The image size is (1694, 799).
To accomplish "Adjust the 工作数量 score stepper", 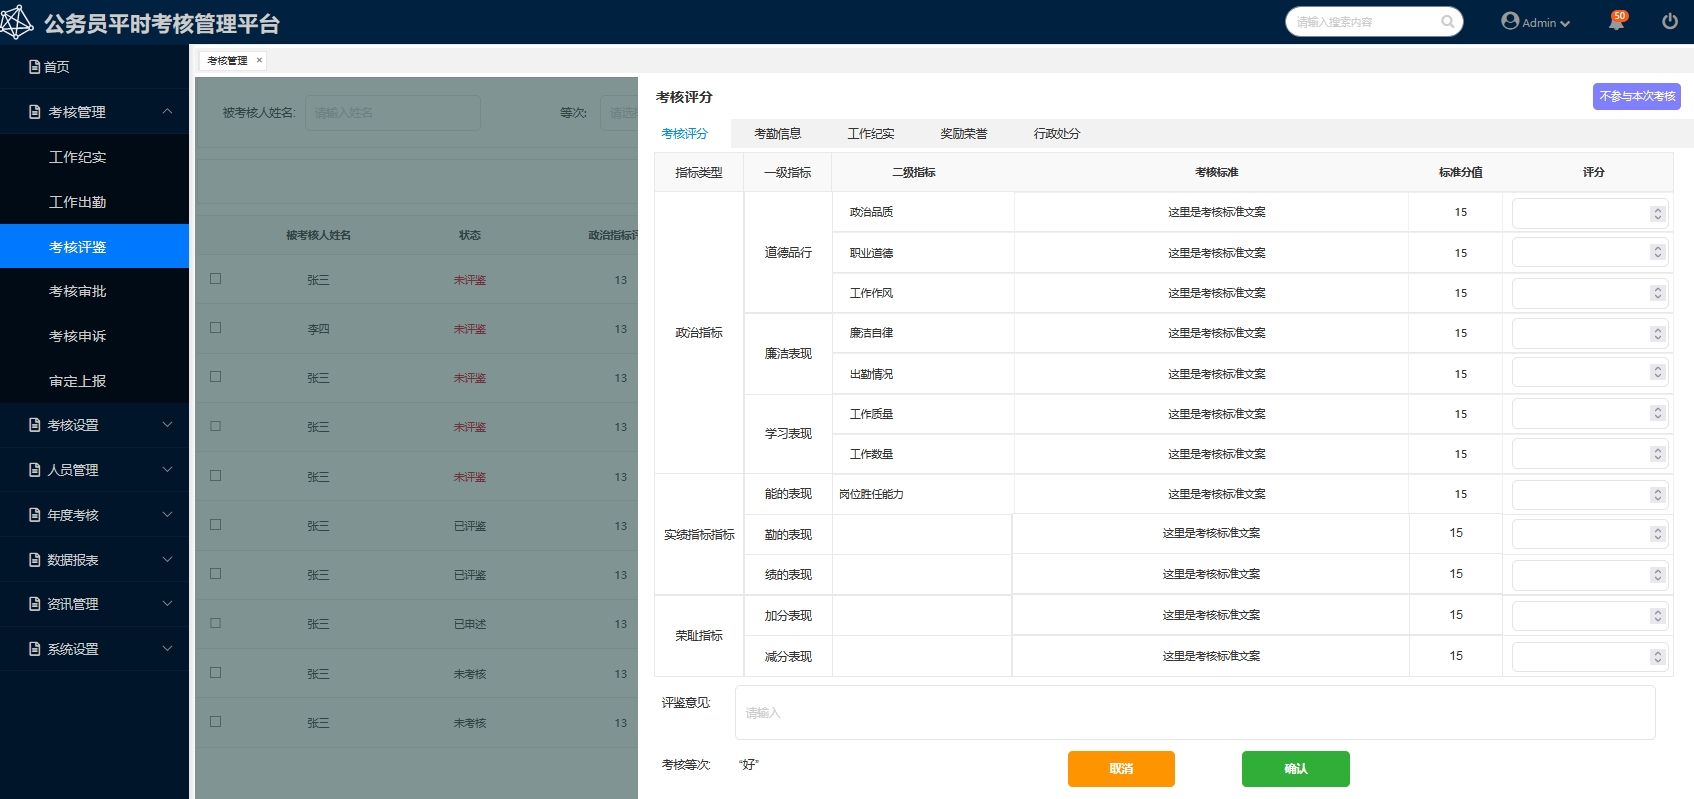I will pyautogui.click(x=1657, y=454).
